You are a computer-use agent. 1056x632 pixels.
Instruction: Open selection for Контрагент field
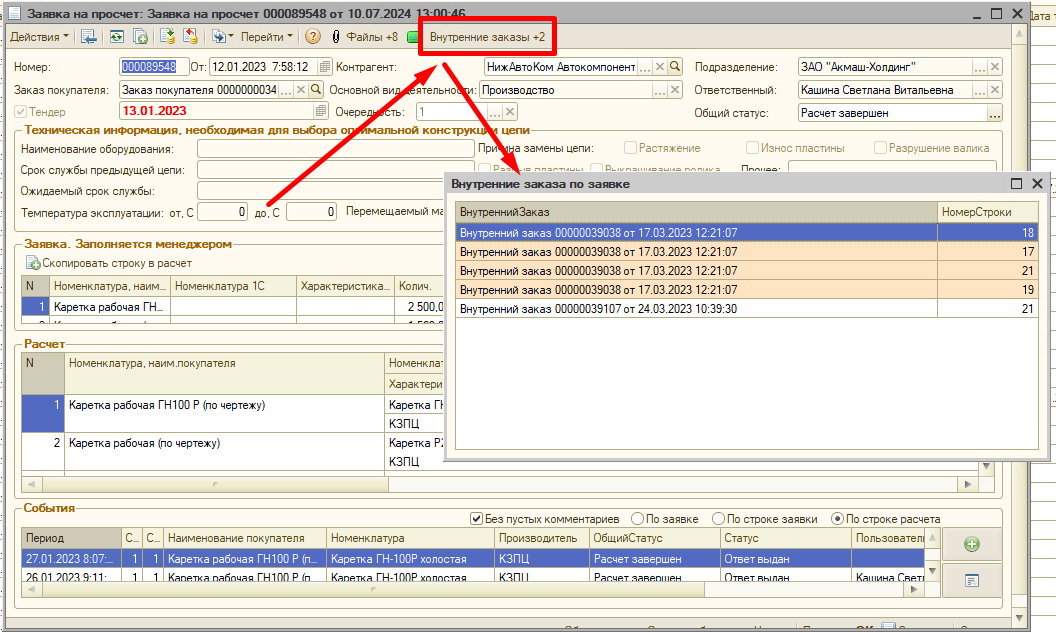645,67
